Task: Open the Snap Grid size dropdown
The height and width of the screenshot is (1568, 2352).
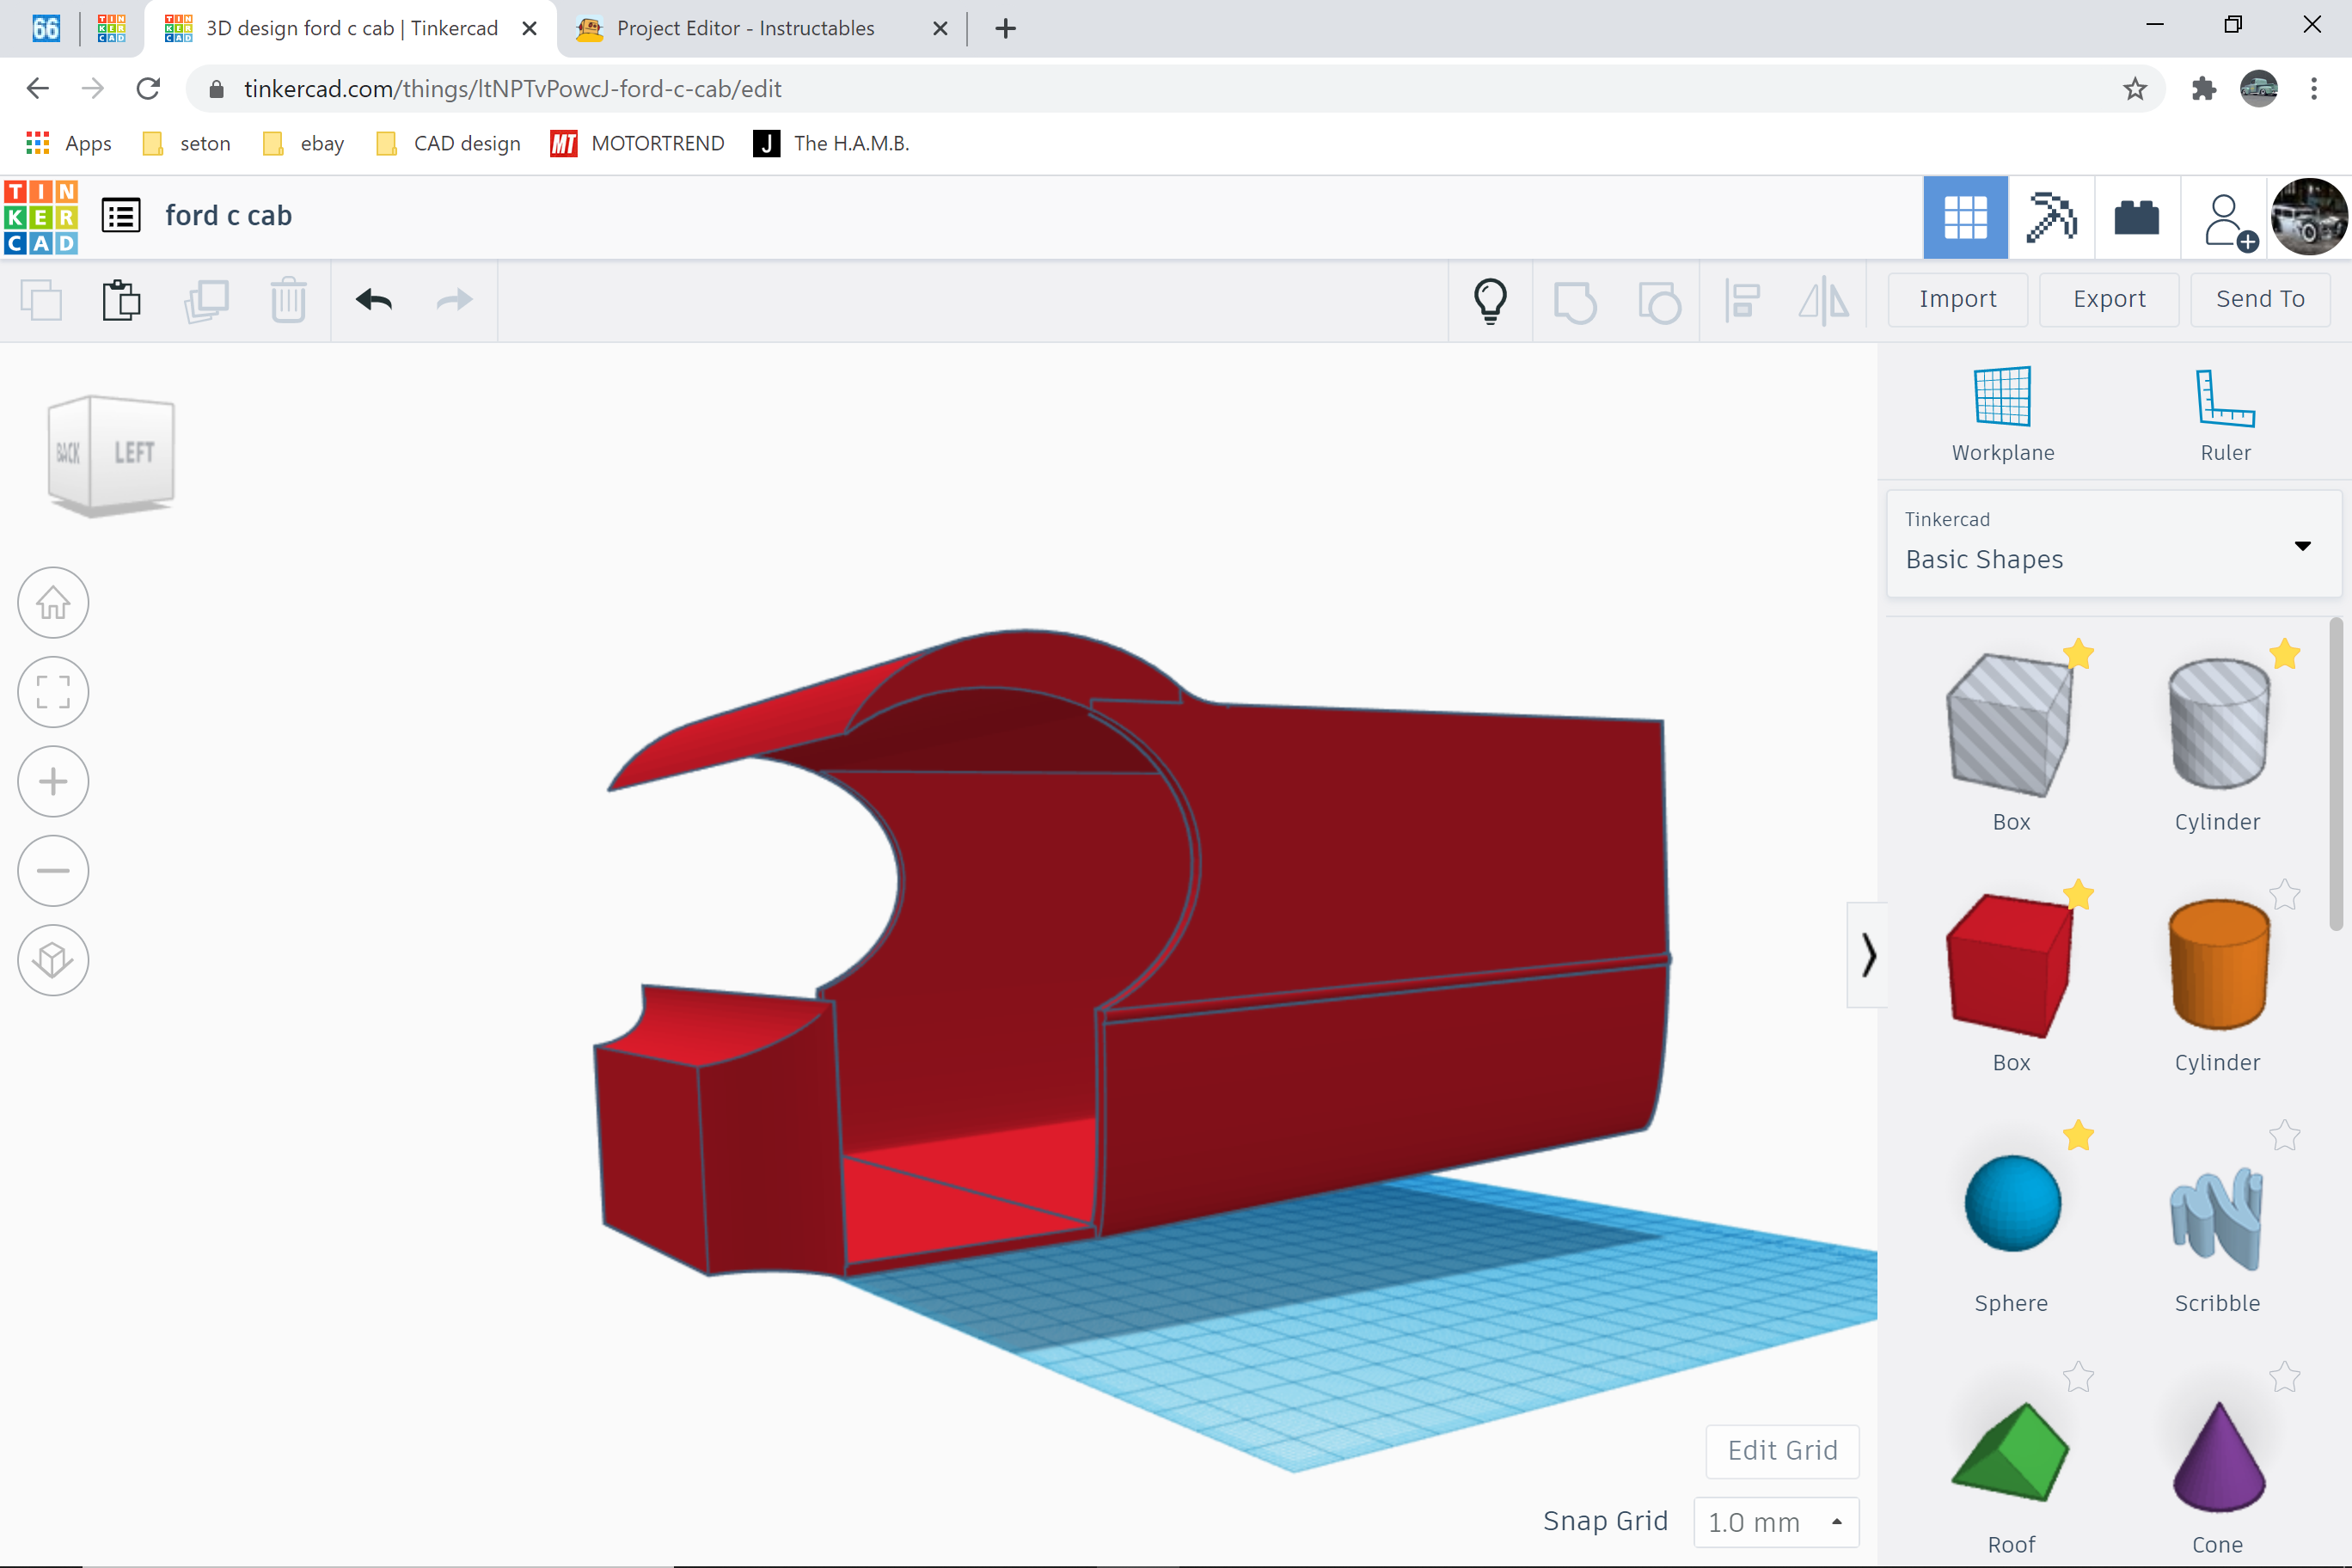Action: click(x=1776, y=1522)
